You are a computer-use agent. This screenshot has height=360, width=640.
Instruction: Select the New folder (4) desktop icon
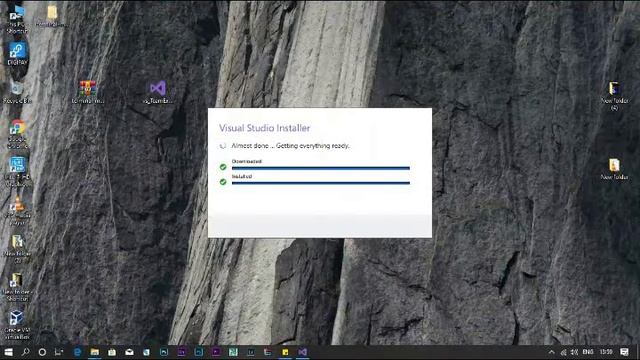click(614, 96)
